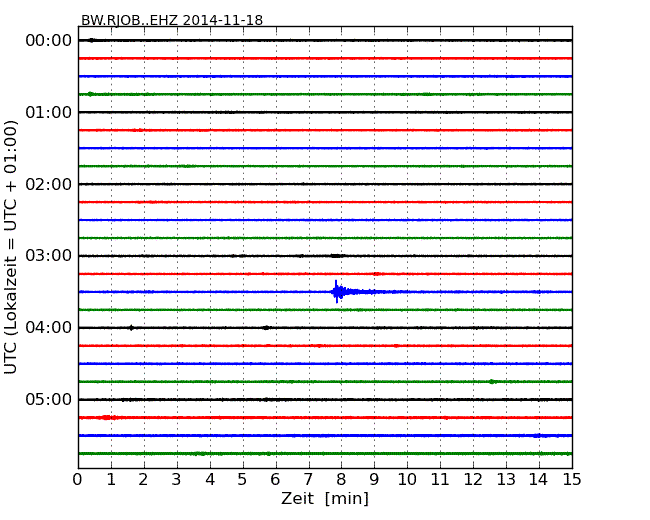Click the 02:00 time label
The image size is (650, 520).
(x=49, y=184)
